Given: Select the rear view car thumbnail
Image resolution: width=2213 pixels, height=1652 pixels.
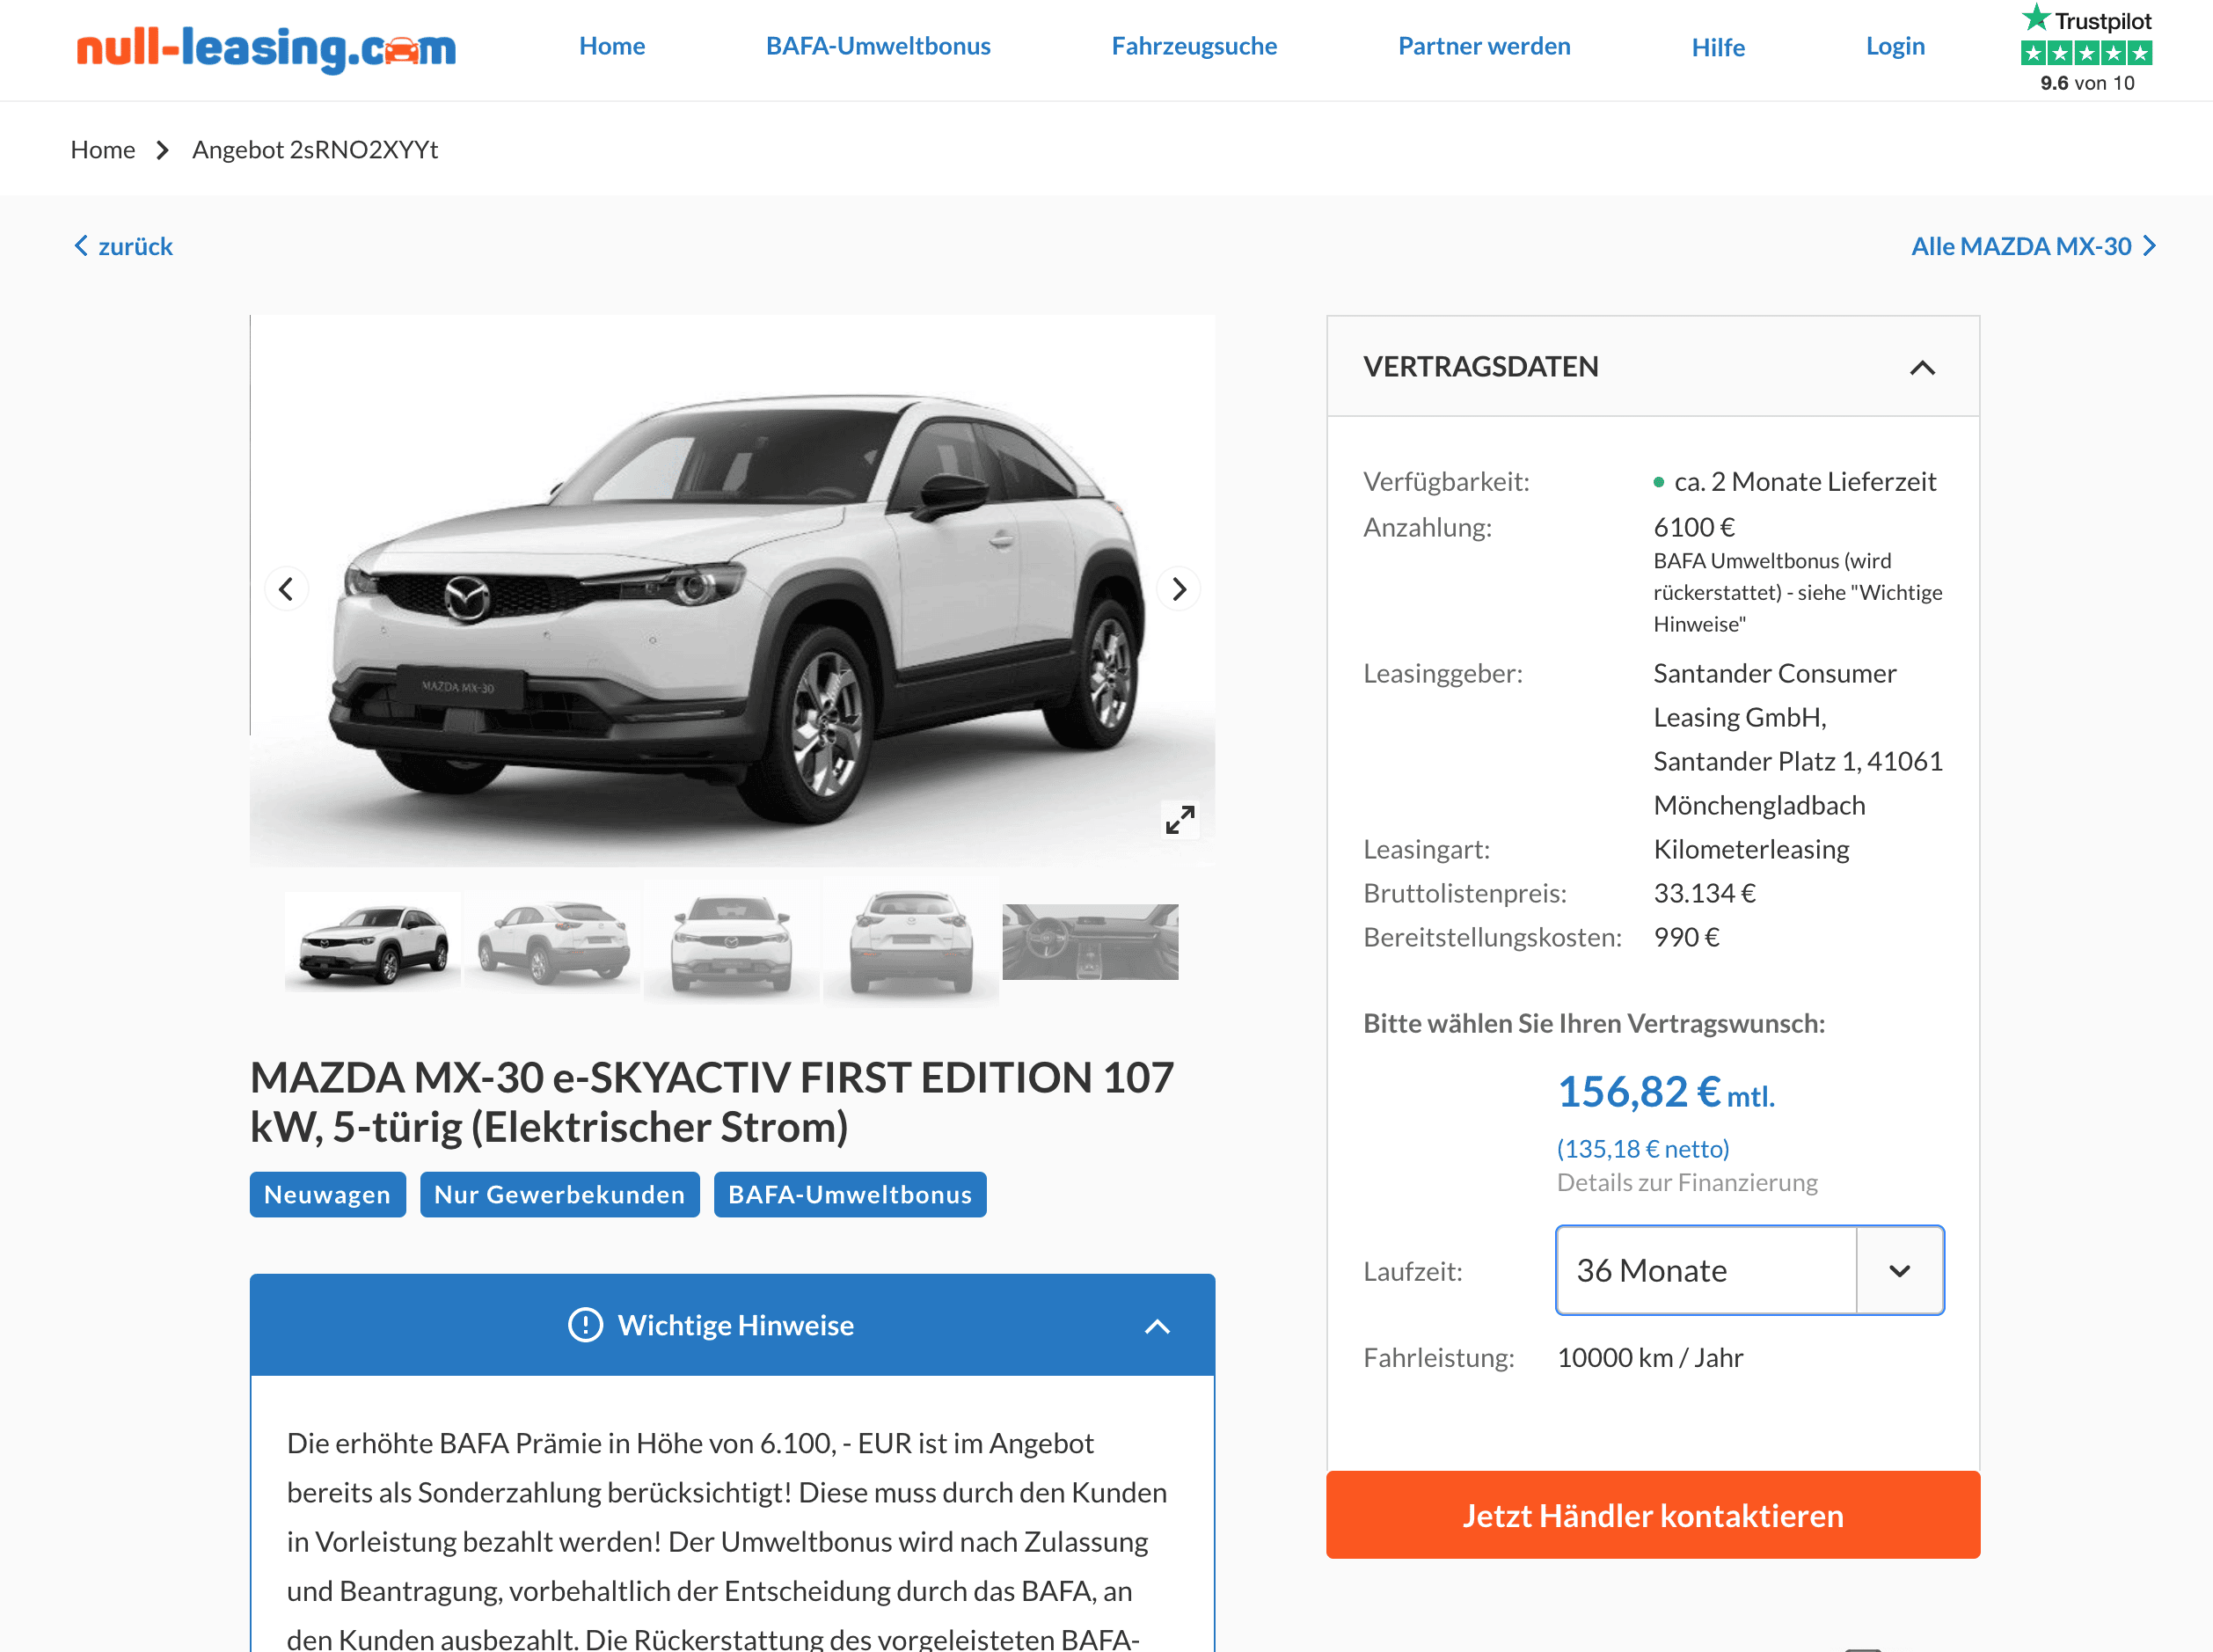Looking at the screenshot, I should [x=911, y=943].
